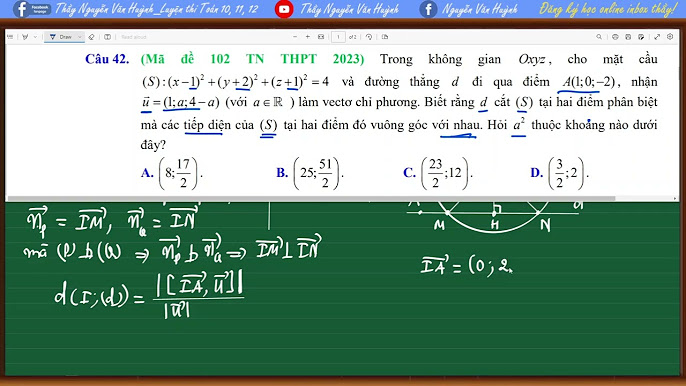Click the green 'THPT' text in heading
Viewport: 686px width, 386px height.
[298, 59]
